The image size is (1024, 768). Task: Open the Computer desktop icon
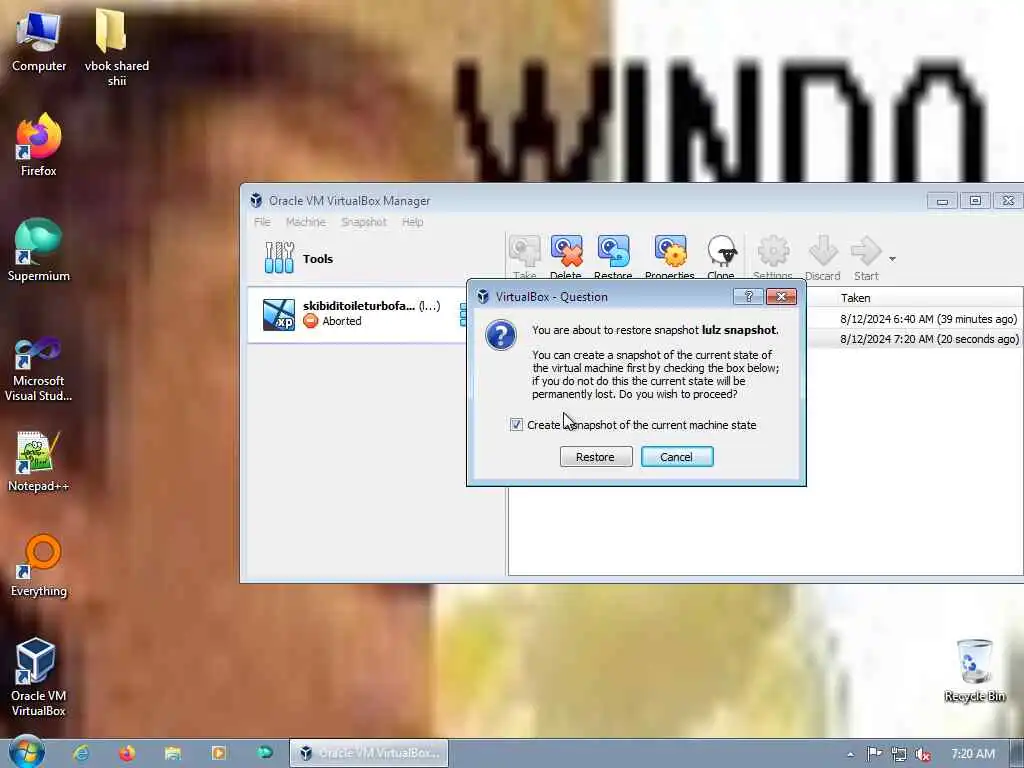[39, 40]
